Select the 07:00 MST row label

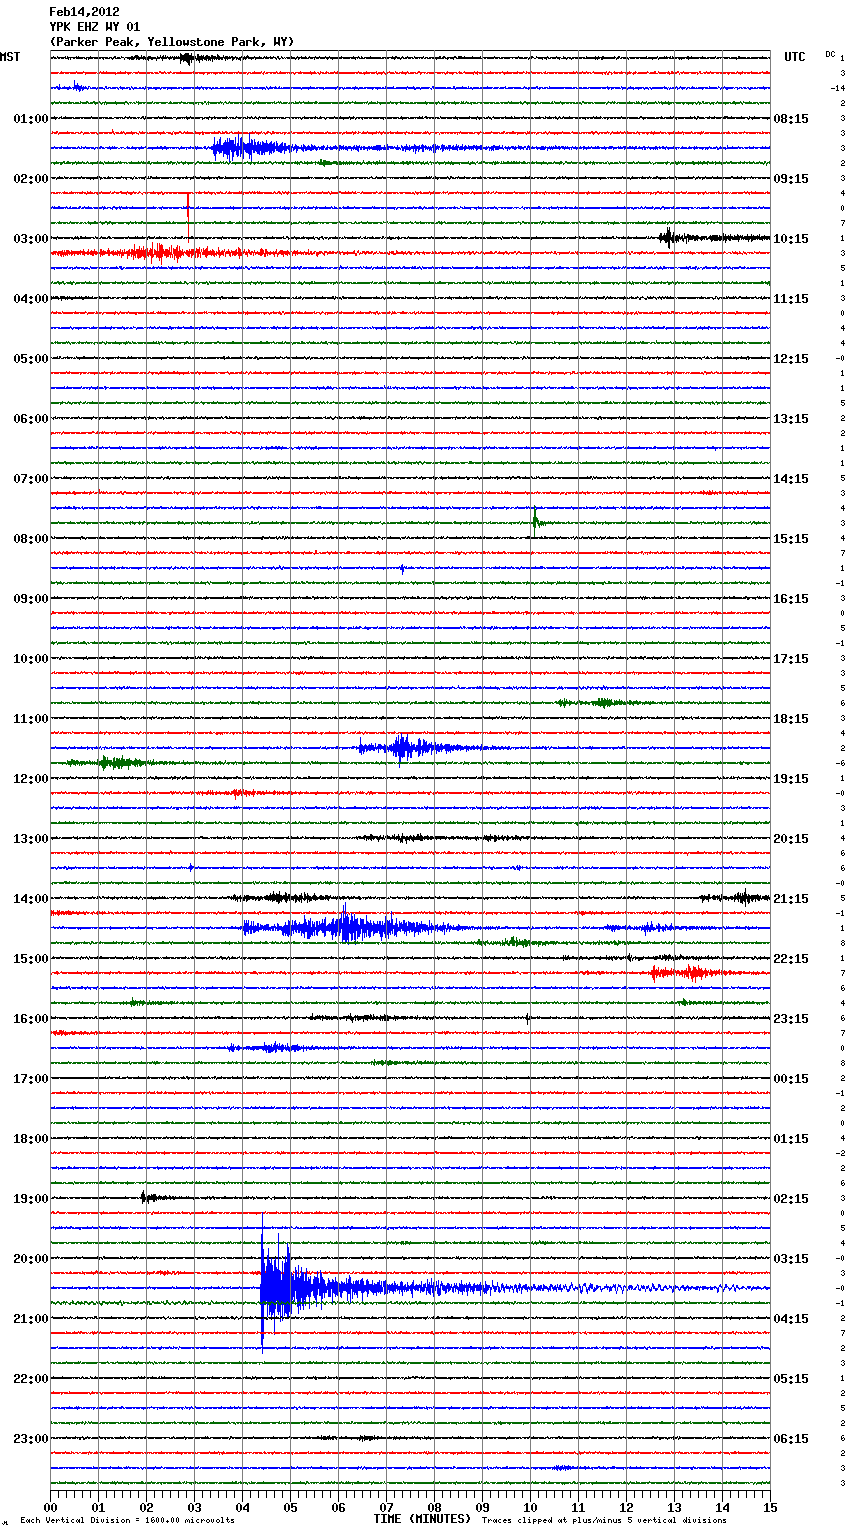(x=31, y=479)
